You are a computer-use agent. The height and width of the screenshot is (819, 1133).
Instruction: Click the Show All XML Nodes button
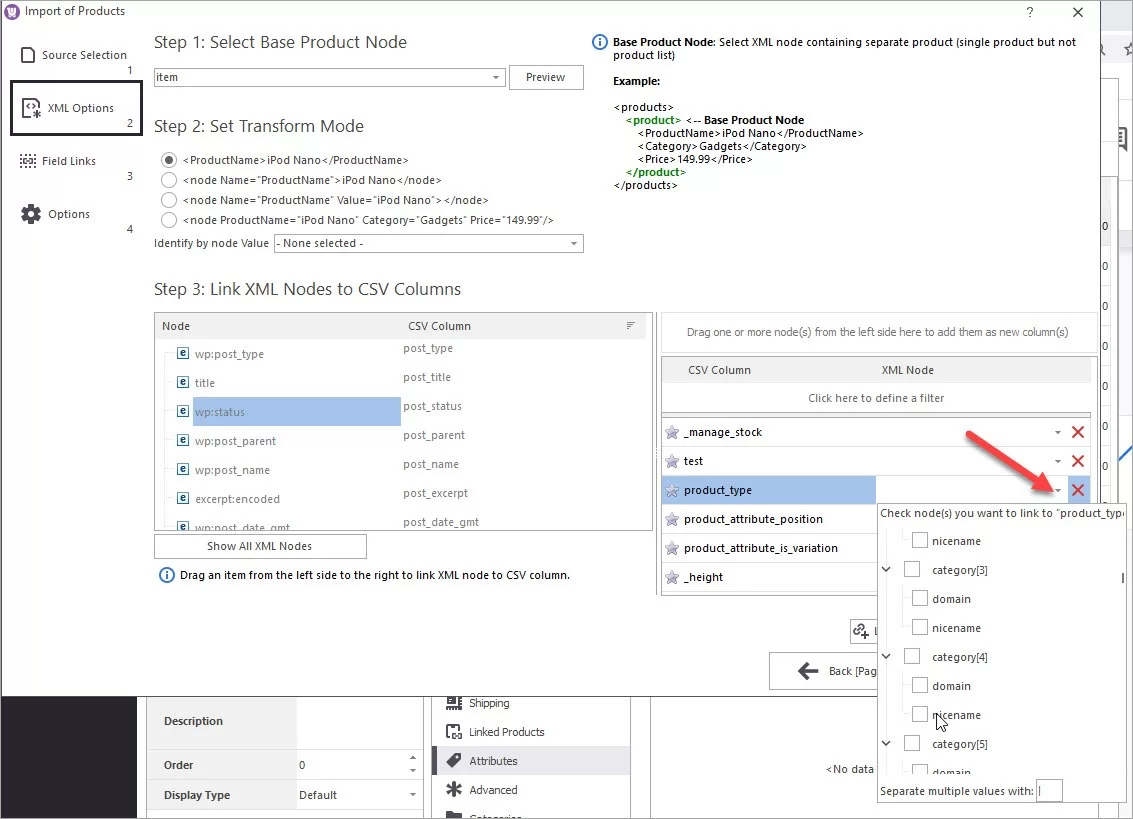click(x=259, y=546)
